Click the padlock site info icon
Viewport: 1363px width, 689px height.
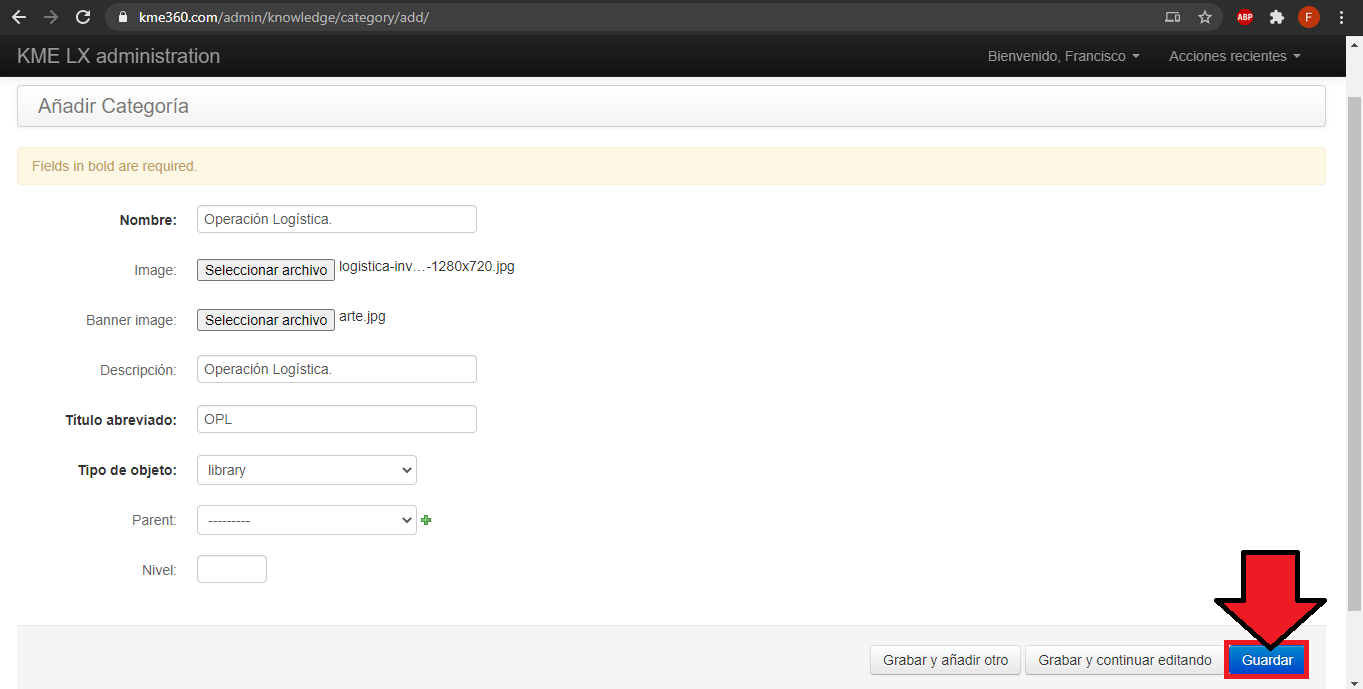[x=123, y=17]
